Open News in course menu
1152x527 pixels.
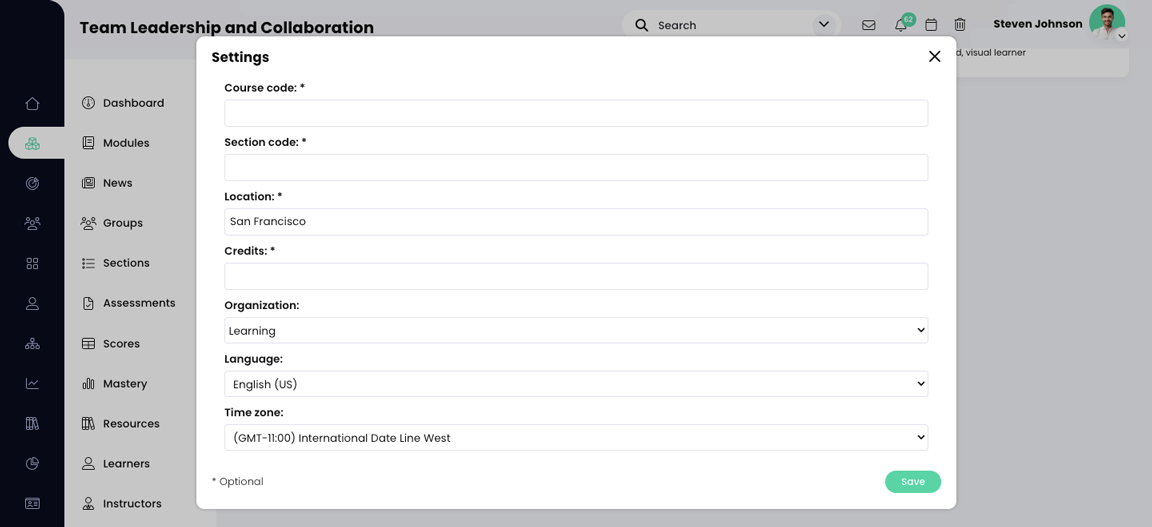(x=107, y=183)
